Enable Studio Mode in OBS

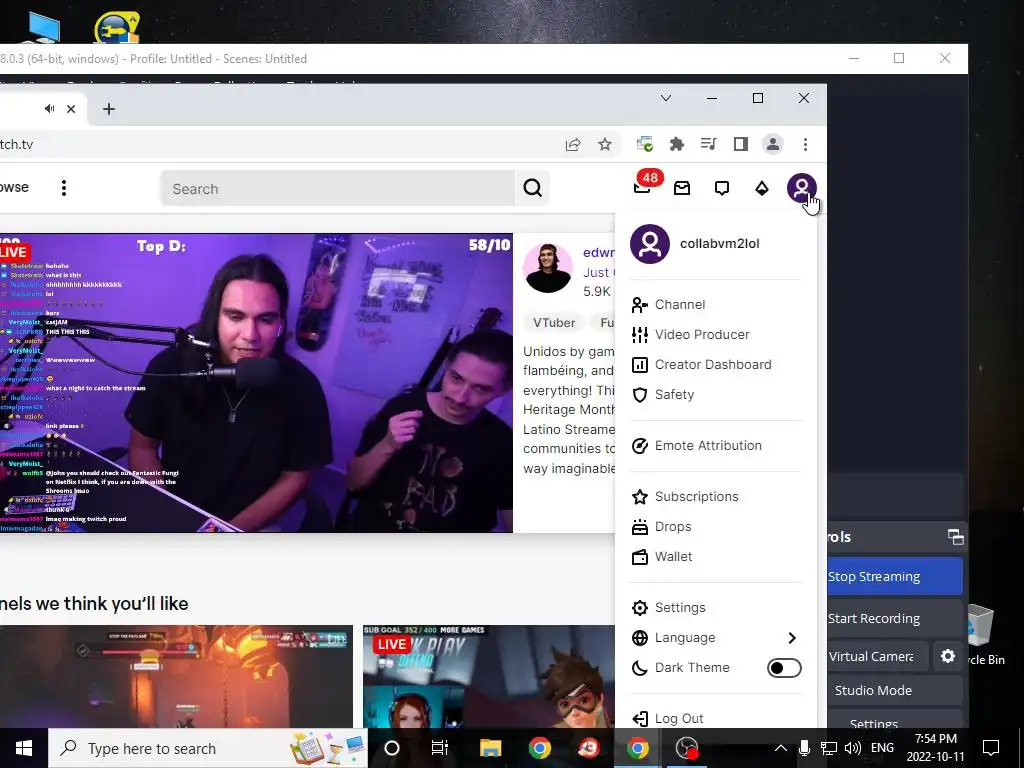894,690
